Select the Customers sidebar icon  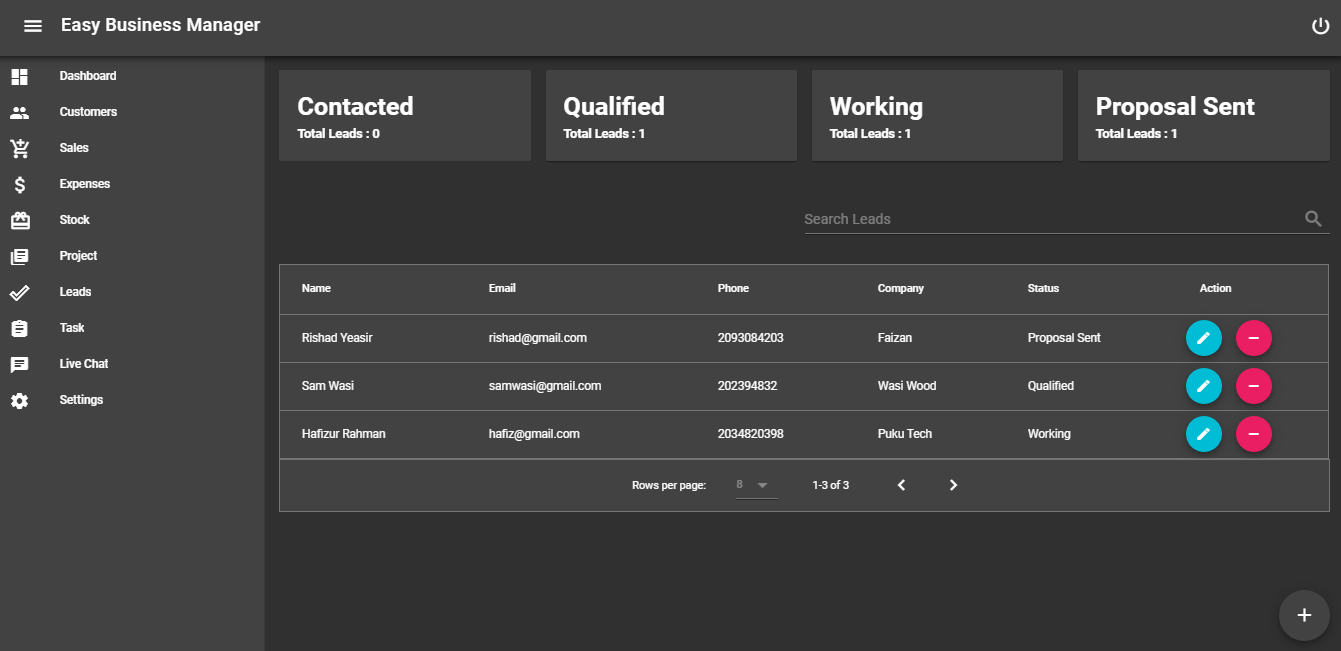tap(19, 111)
